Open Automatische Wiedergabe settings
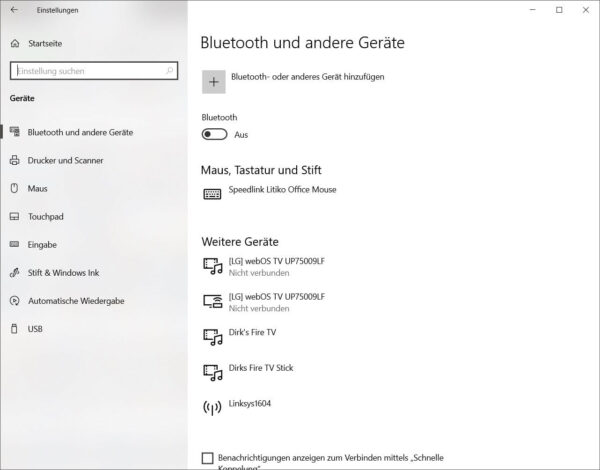 point(76,301)
